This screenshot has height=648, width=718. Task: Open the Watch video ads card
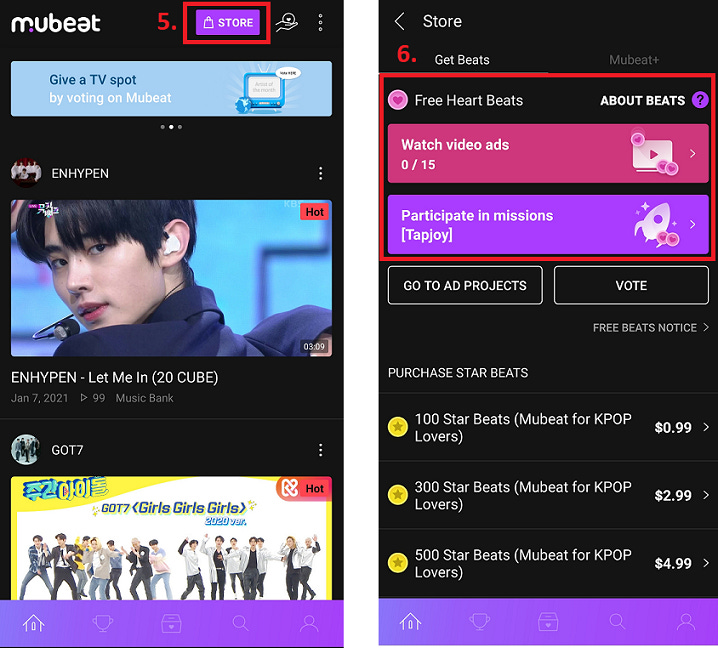click(x=548, y=153)
